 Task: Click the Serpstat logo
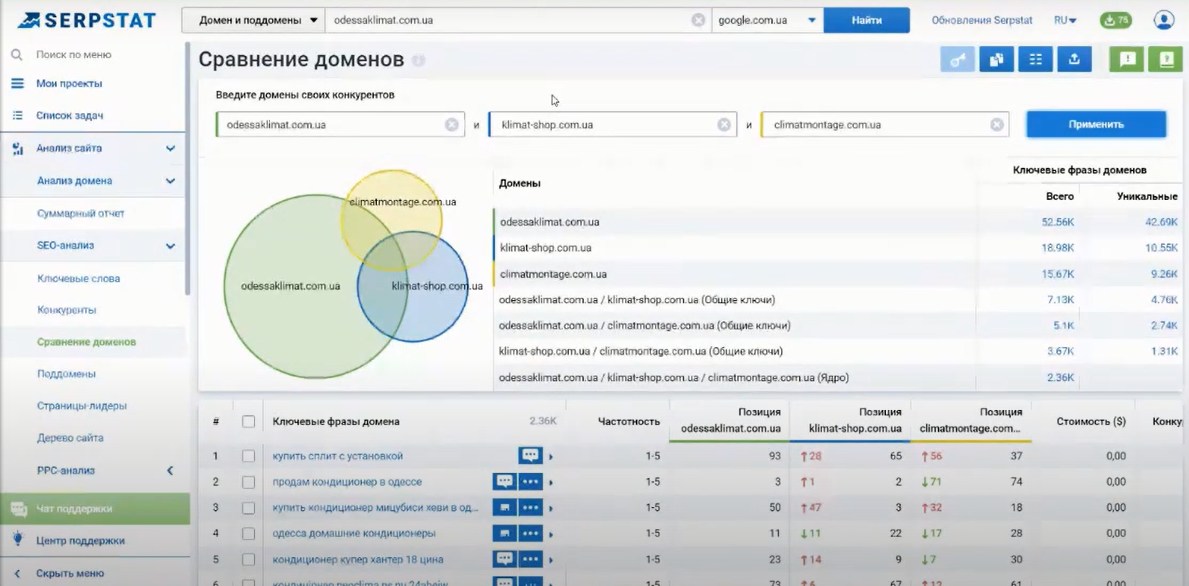pos(86,20)
